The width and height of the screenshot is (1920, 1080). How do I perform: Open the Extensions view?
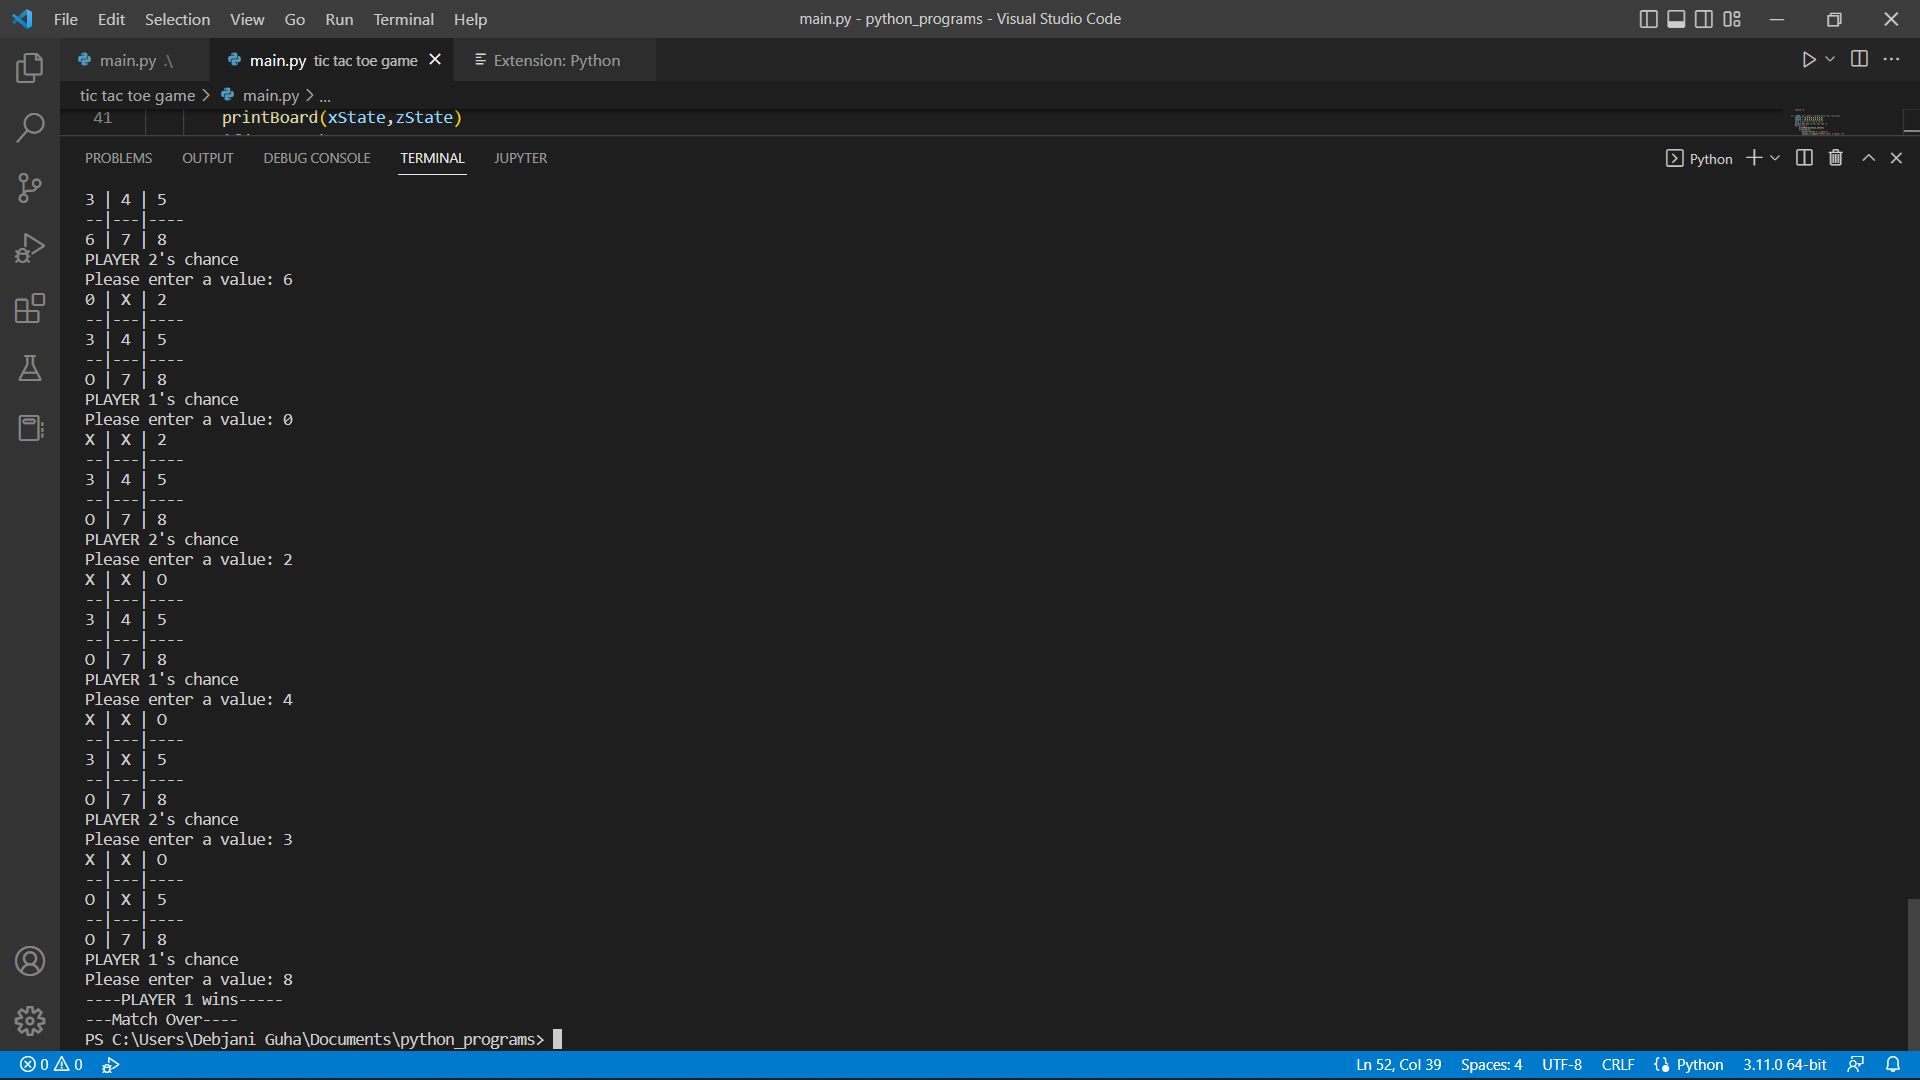point(30,308)
